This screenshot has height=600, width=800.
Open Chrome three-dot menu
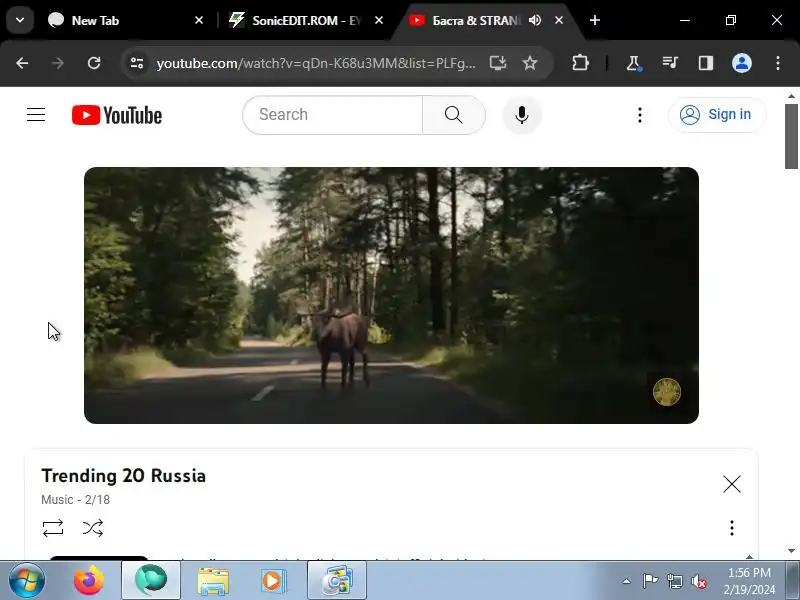pos(778,63)
